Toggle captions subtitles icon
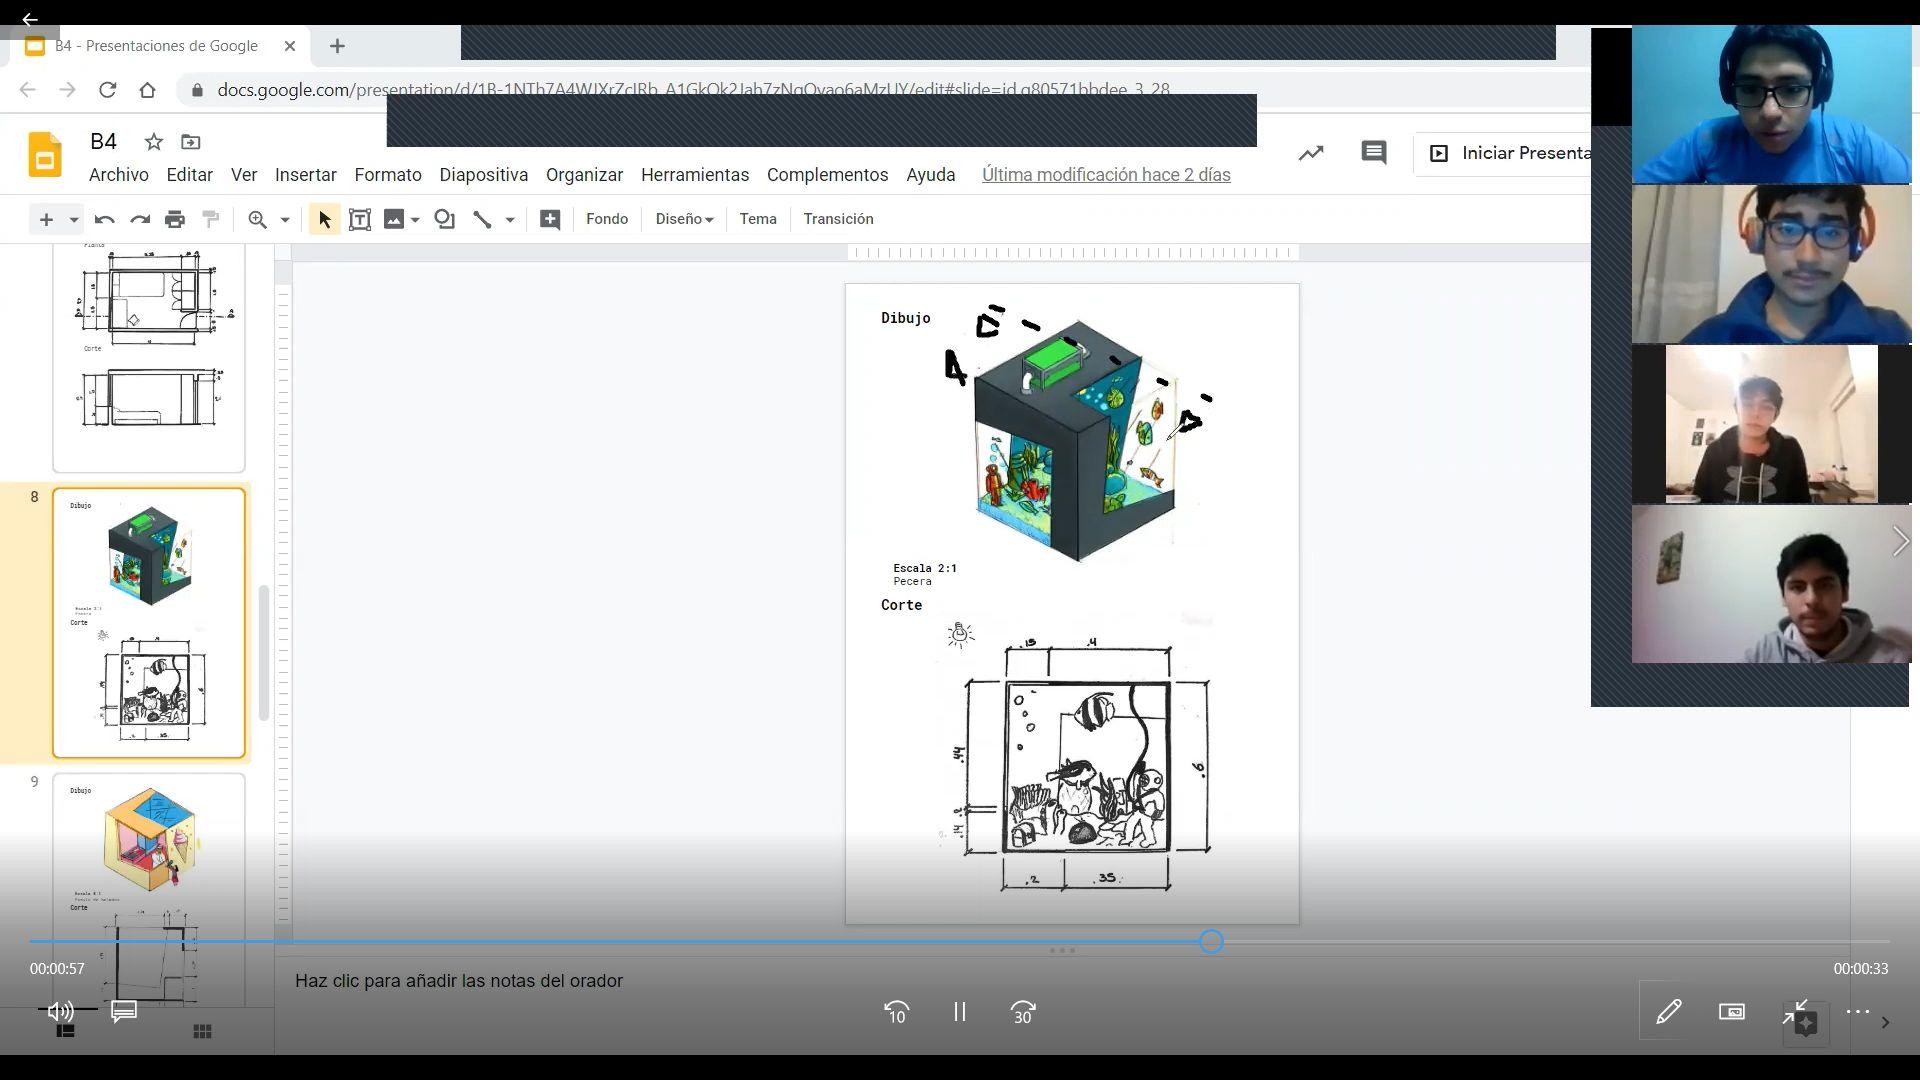The height and width of the screenshot is (1080, 1920). [124, 1012]
